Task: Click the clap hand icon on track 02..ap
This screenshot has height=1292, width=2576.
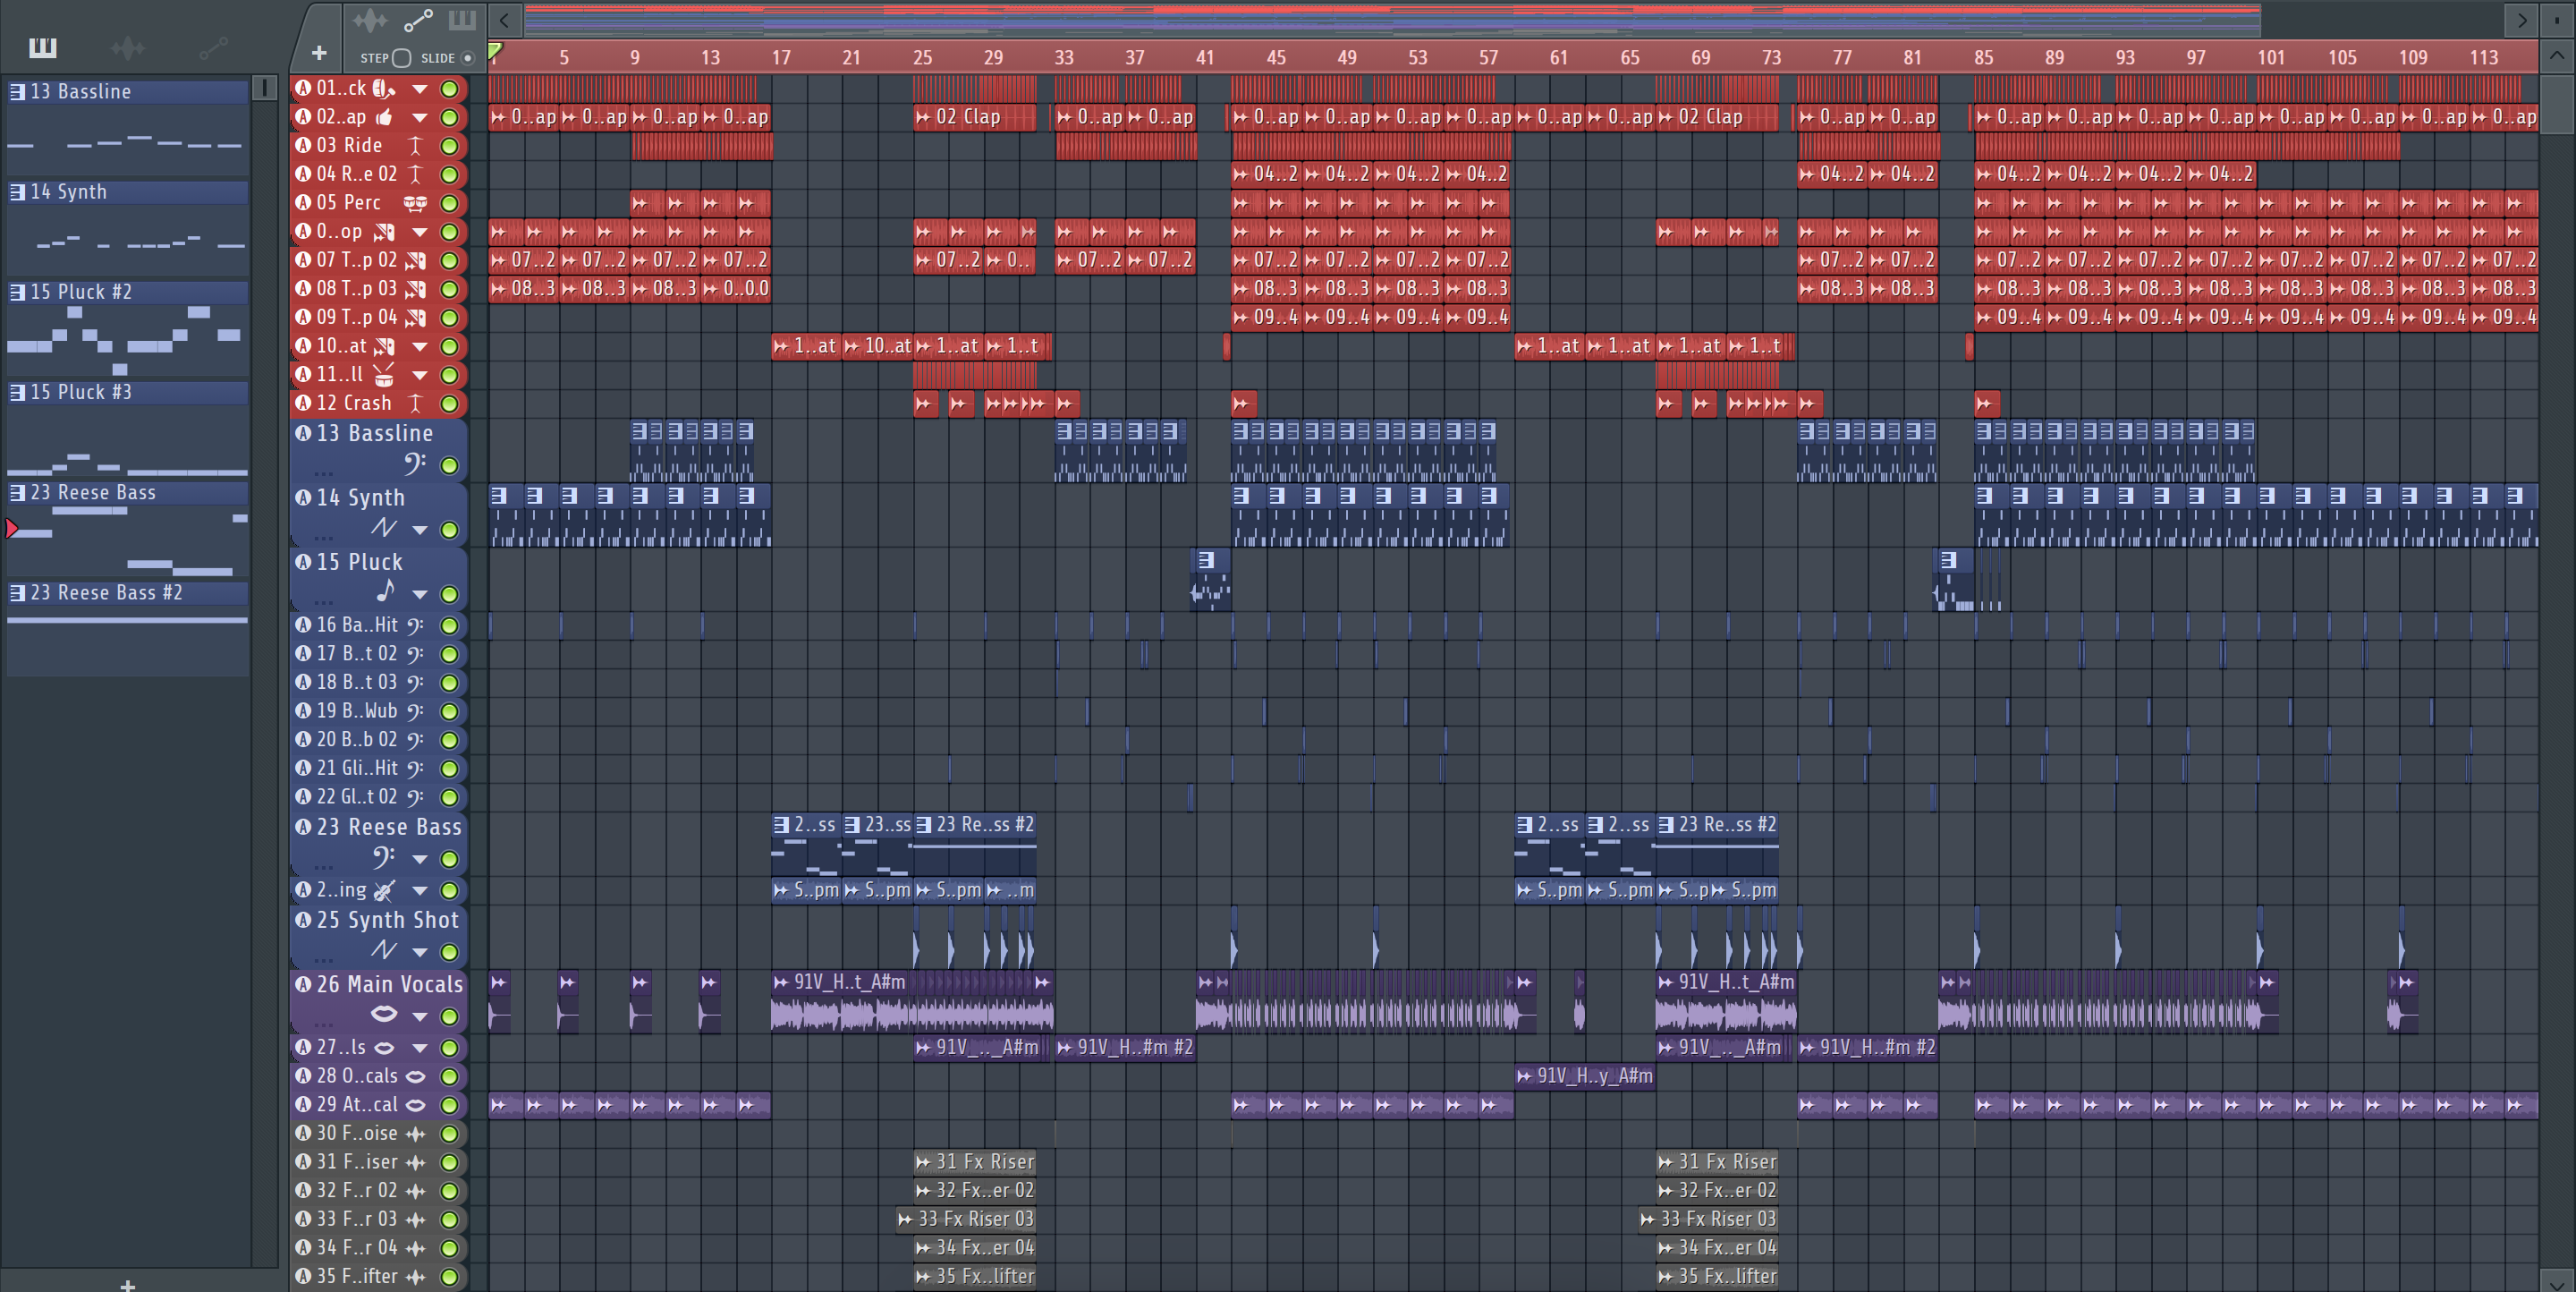Action: point(383,117)
